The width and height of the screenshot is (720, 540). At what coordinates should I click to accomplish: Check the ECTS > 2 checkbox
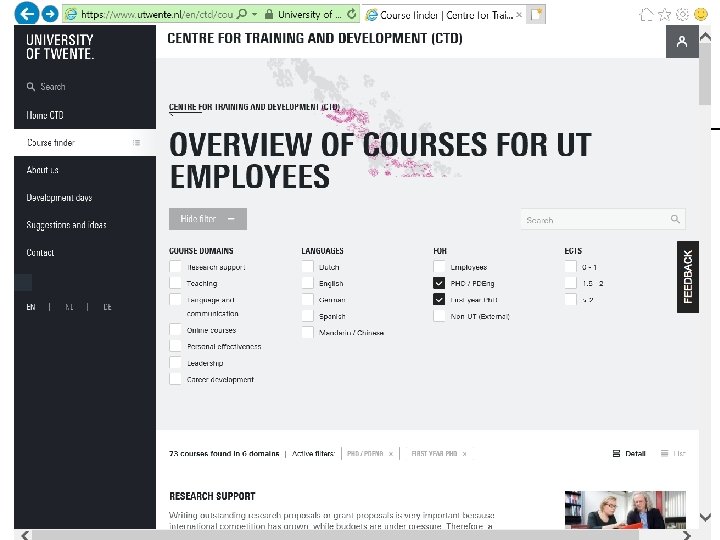pyautogui.click(x=571, y=300)
